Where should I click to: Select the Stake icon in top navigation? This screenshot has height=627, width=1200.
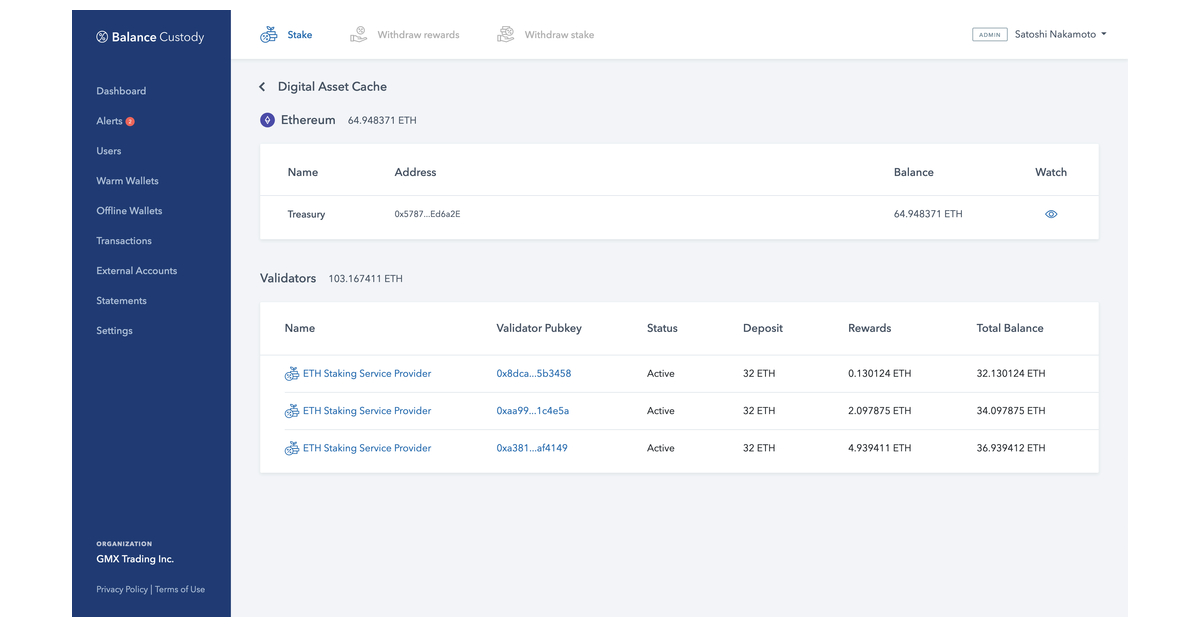tap(268, 33)
